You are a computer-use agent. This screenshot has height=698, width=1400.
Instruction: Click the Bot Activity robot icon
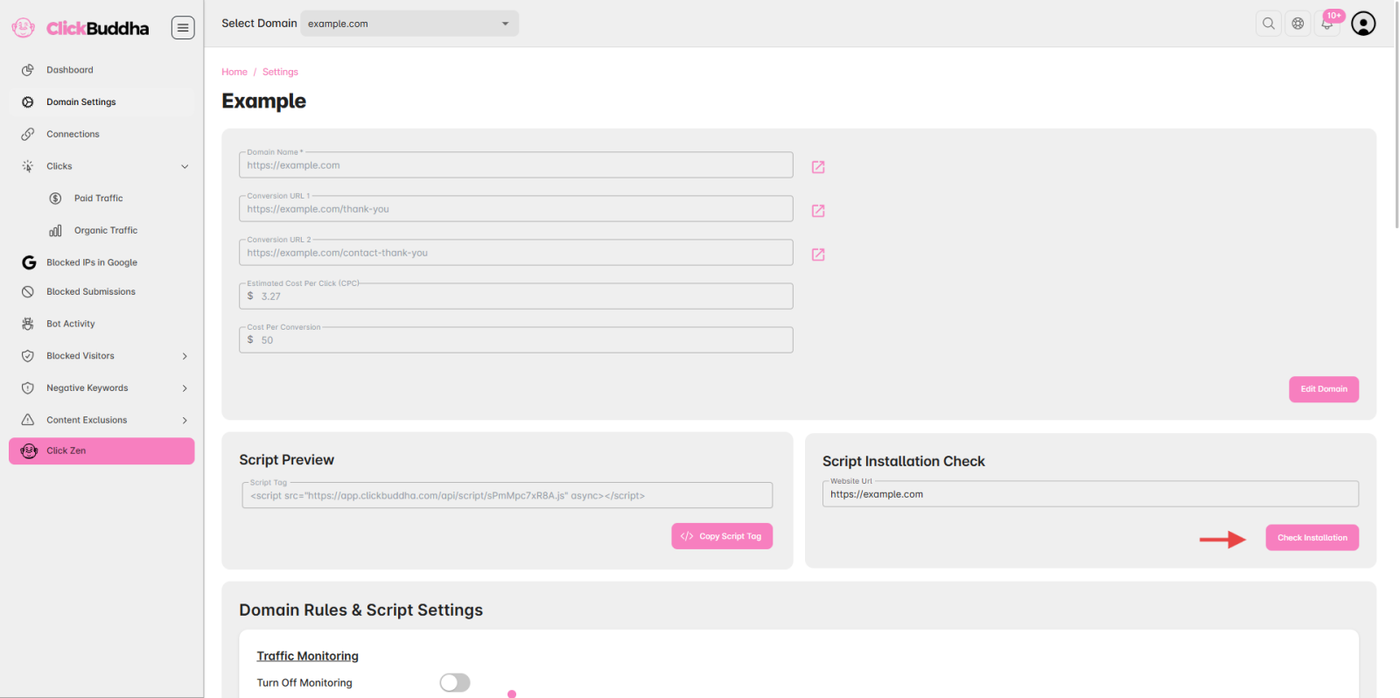coord(28,324)
